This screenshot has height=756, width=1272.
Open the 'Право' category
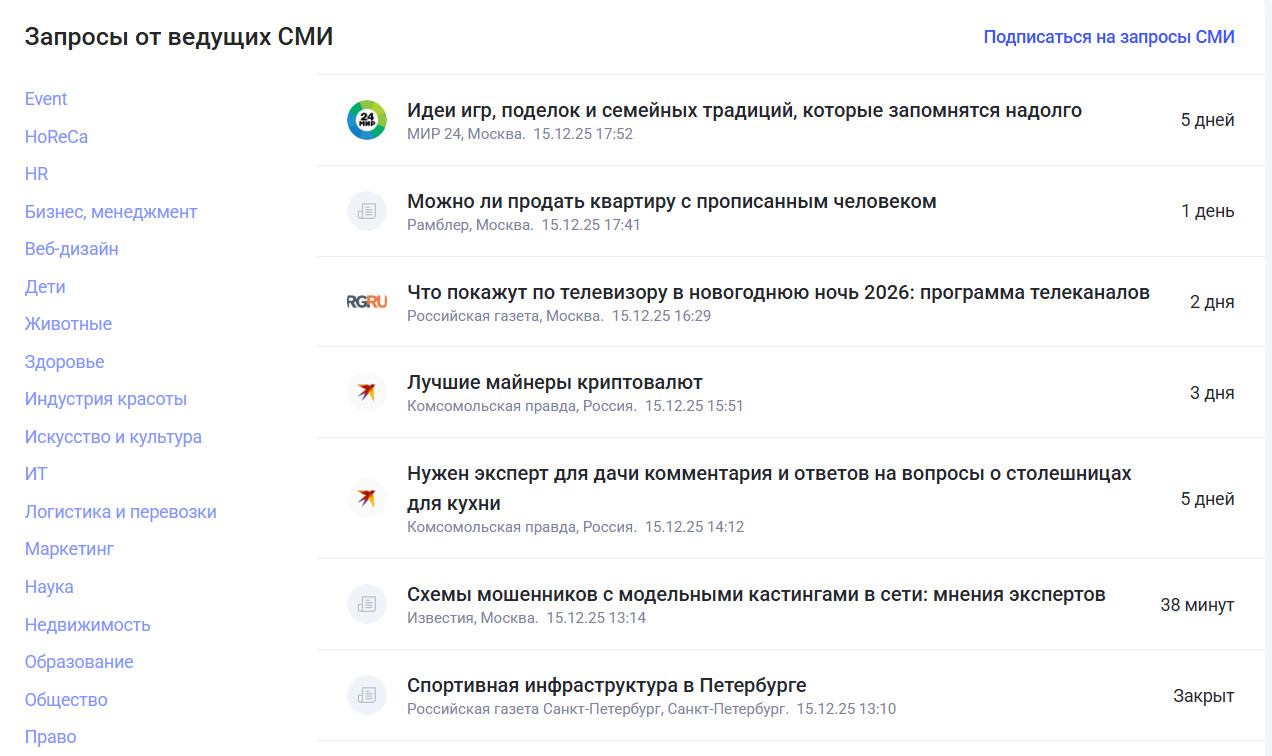(51, 737)
